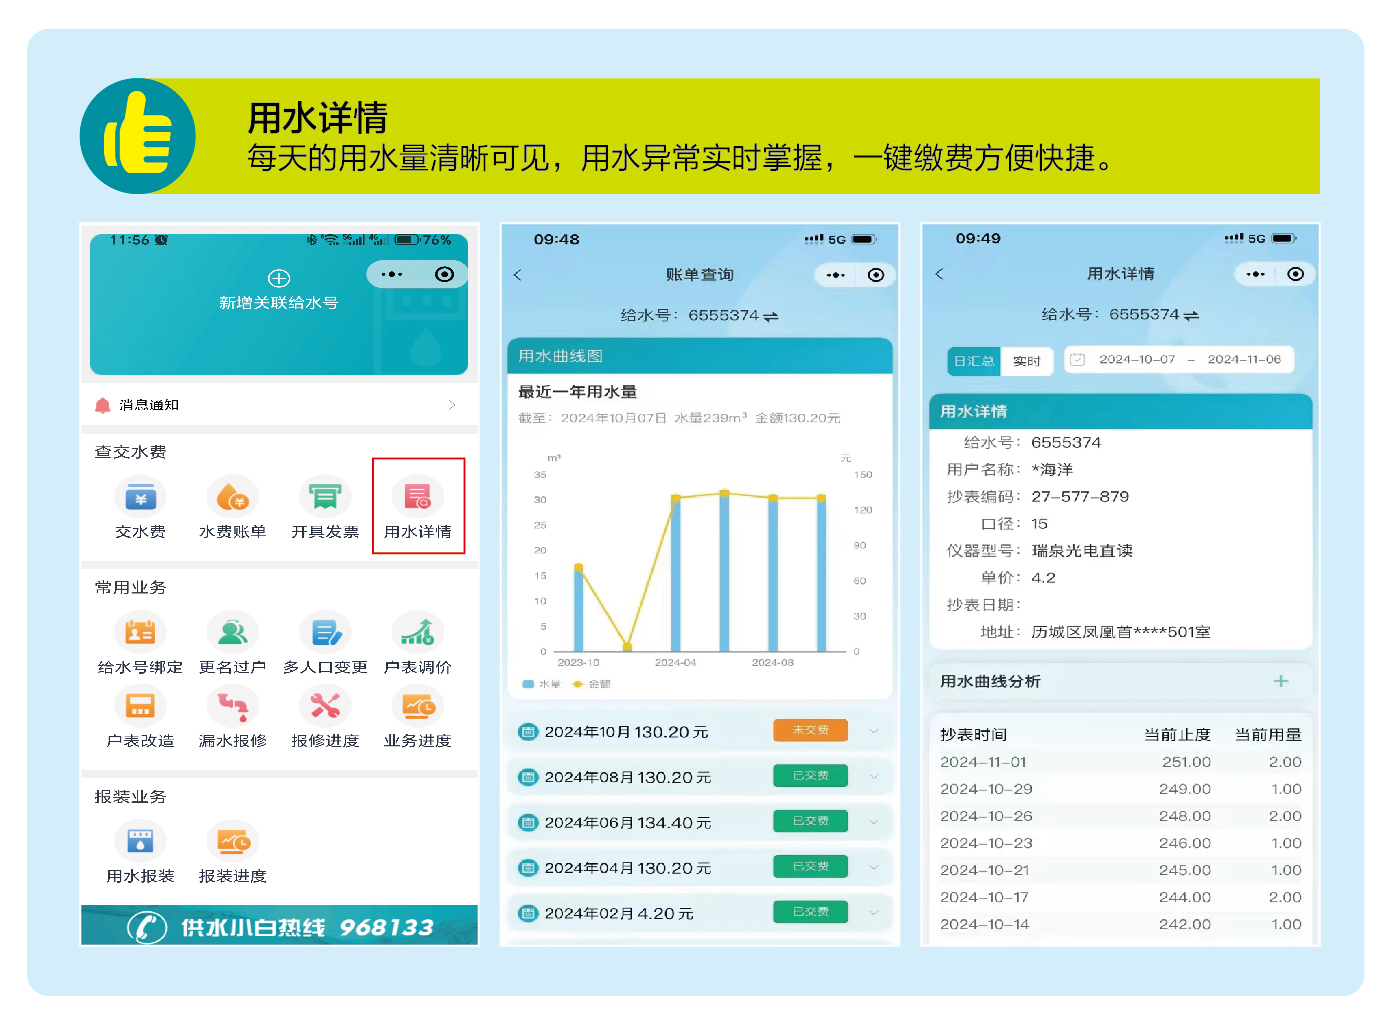Tap the 户表调价 price adjustment icon
This screenshot has height=1024, width=1392.
[x=418, y=633]
